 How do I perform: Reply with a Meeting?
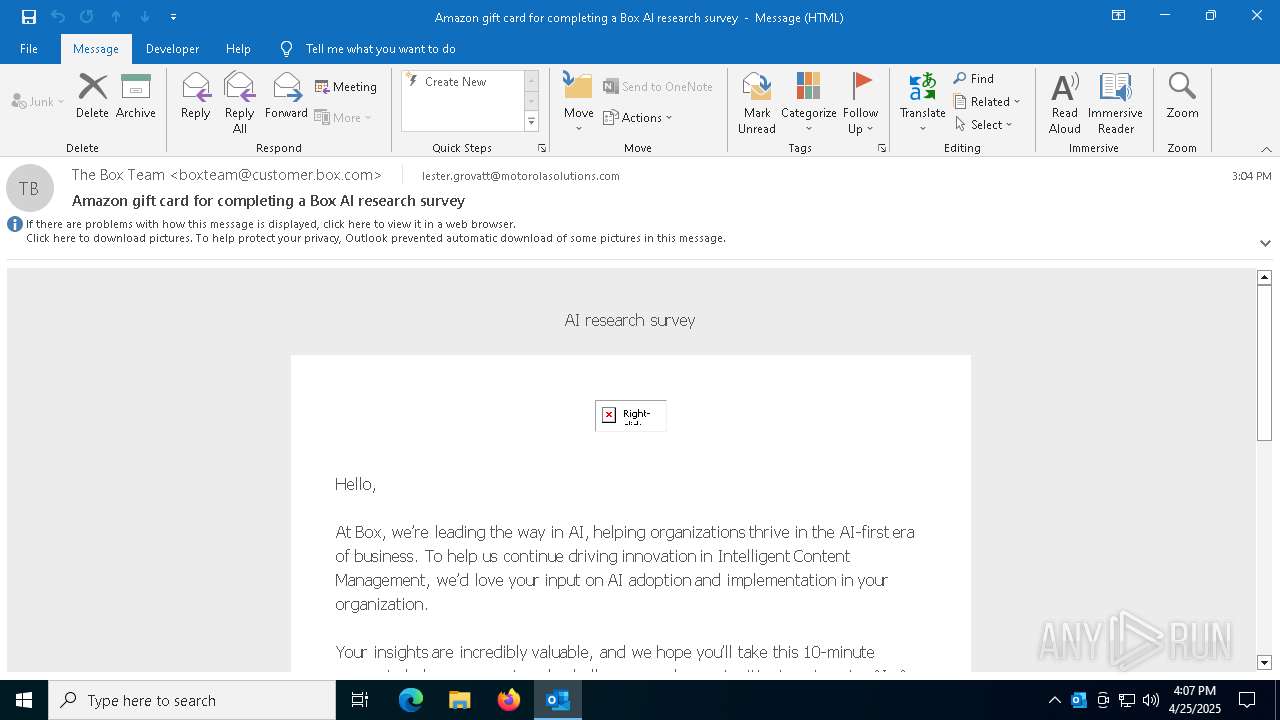(346, 87)
